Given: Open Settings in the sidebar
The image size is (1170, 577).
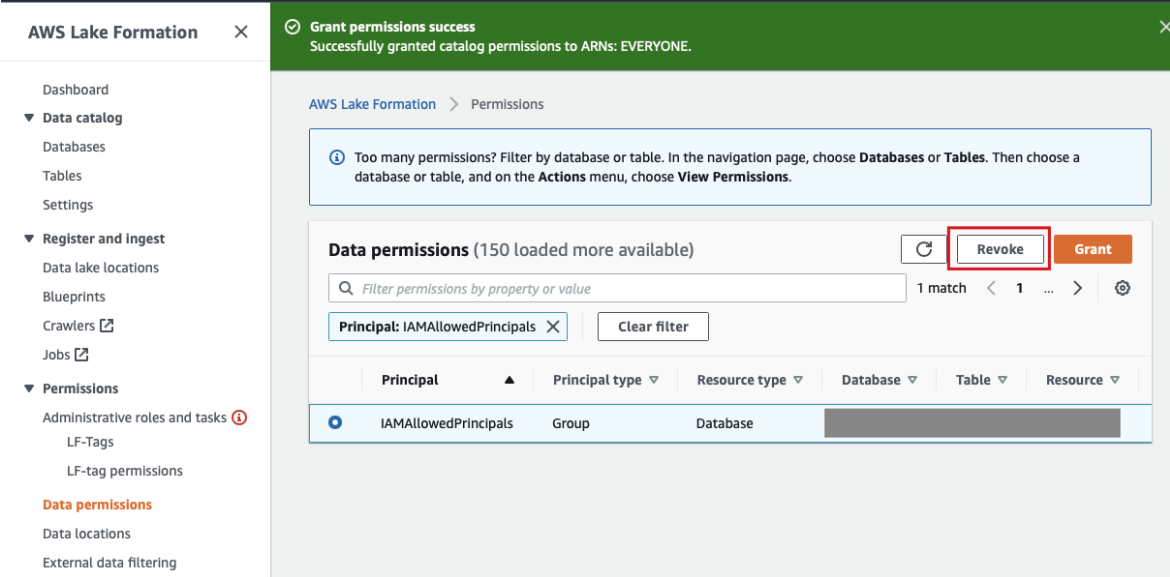Looking at the screenshot, I should pos(68,205).
